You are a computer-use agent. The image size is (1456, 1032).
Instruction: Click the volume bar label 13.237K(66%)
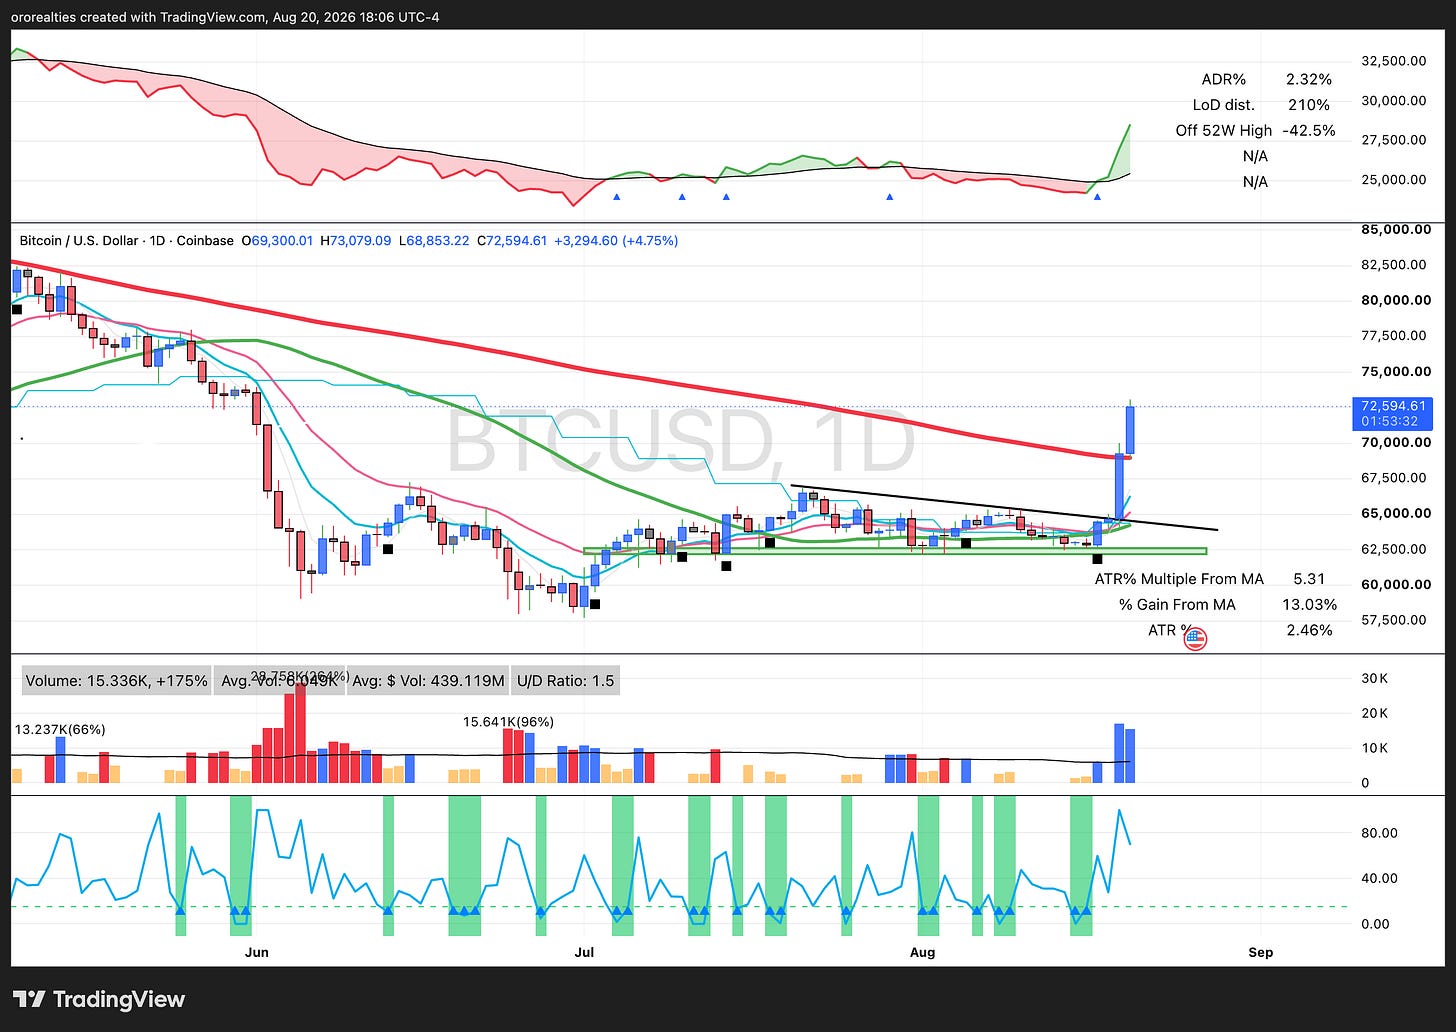(x=60, y=729)
